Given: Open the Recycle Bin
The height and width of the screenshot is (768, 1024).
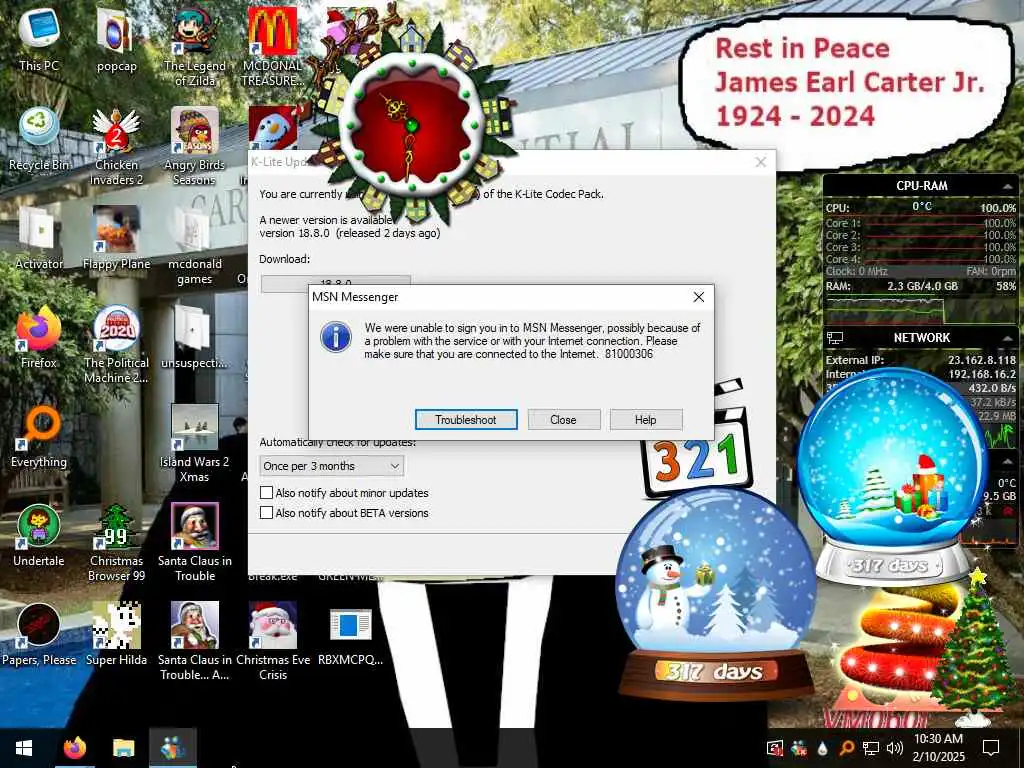Looking at the screenshot, I should 39,138.
